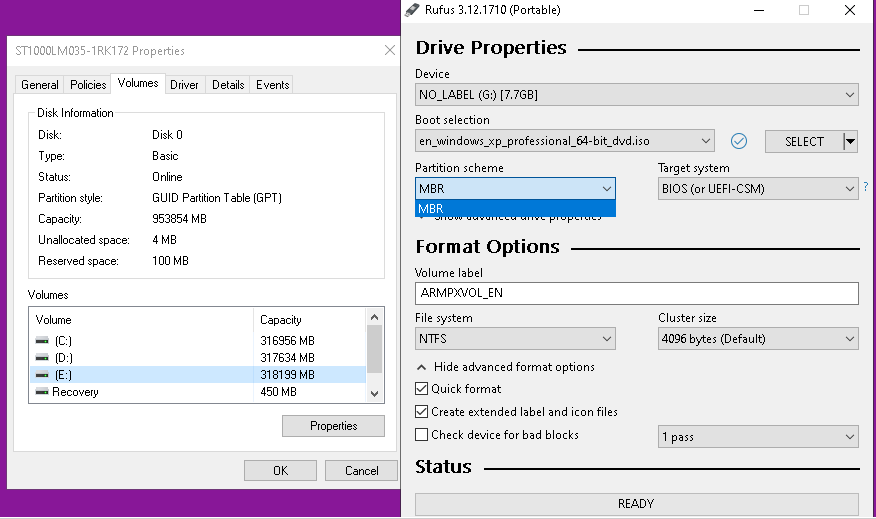Image resolution: width=876 pixels, height=519 pixels.
Task: Switch to the Policies tab
Action: (88, 84)
